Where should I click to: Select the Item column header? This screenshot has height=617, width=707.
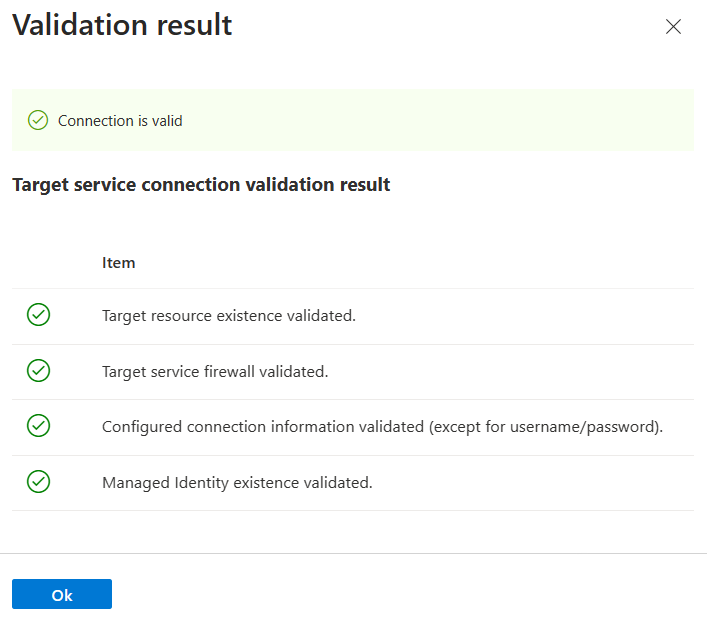pos(118,263)
